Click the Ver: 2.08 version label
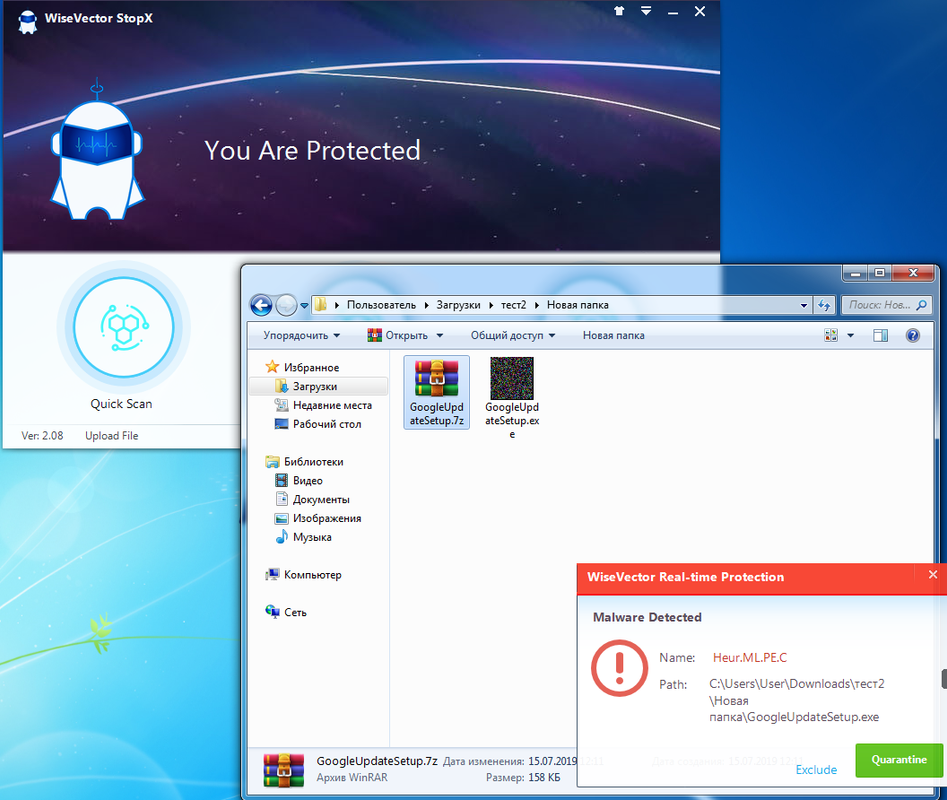This screenshot has height=800, width=947. (42, 435)
